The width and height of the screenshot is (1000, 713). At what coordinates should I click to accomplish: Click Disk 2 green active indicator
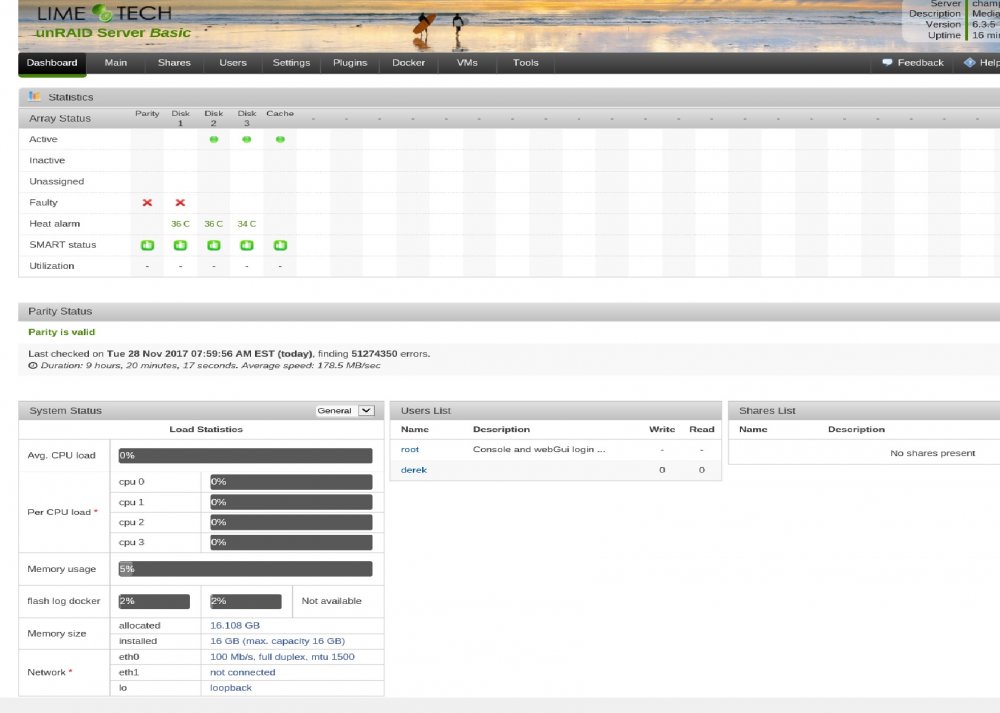click(x=214, y=139)
